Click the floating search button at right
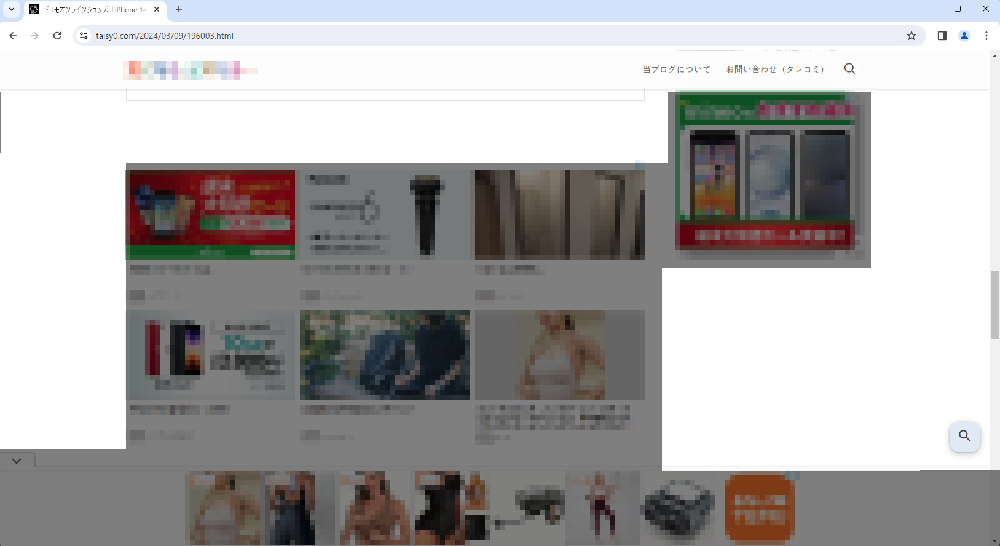 (964, 436)
